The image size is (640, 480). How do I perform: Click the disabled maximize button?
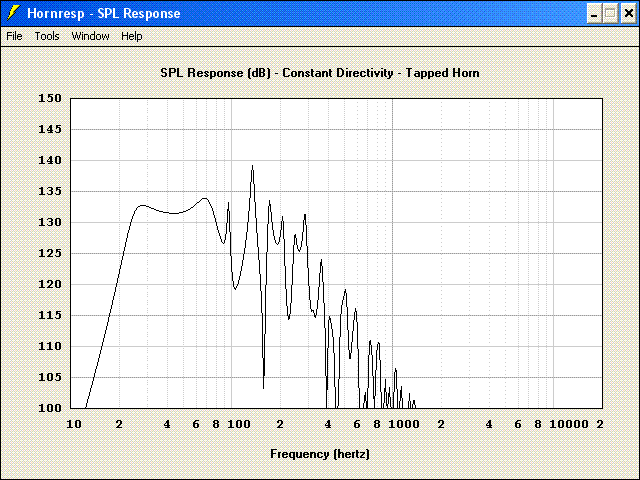(611, 13)
